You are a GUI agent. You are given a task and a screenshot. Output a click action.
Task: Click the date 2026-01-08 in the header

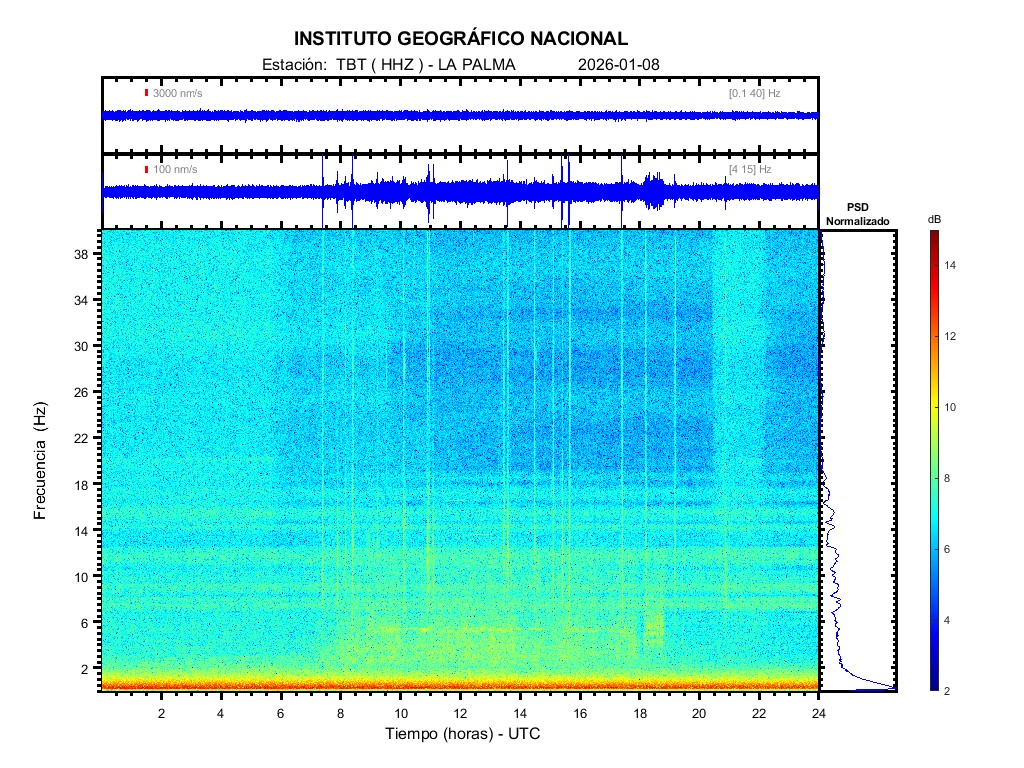[x=618, y=65]
